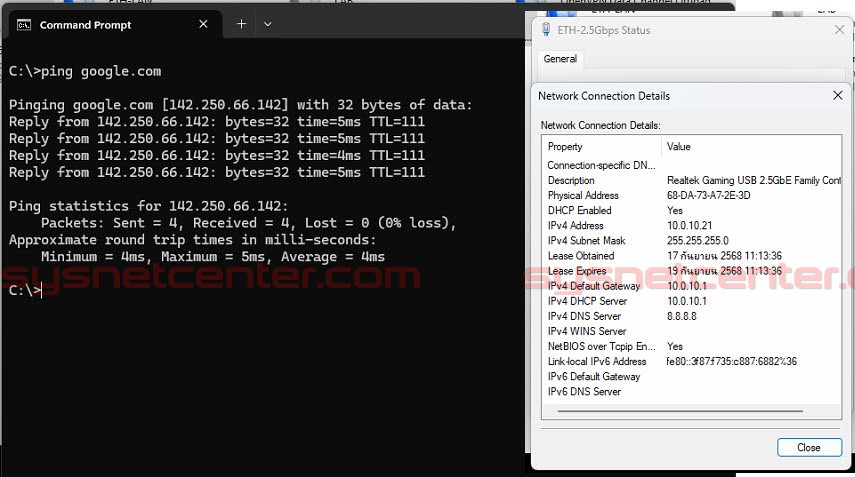This screenshot has height=477, width=855.
Task: Click the DNS value 8.8.8.8
Action: click(x=682, y=316)
